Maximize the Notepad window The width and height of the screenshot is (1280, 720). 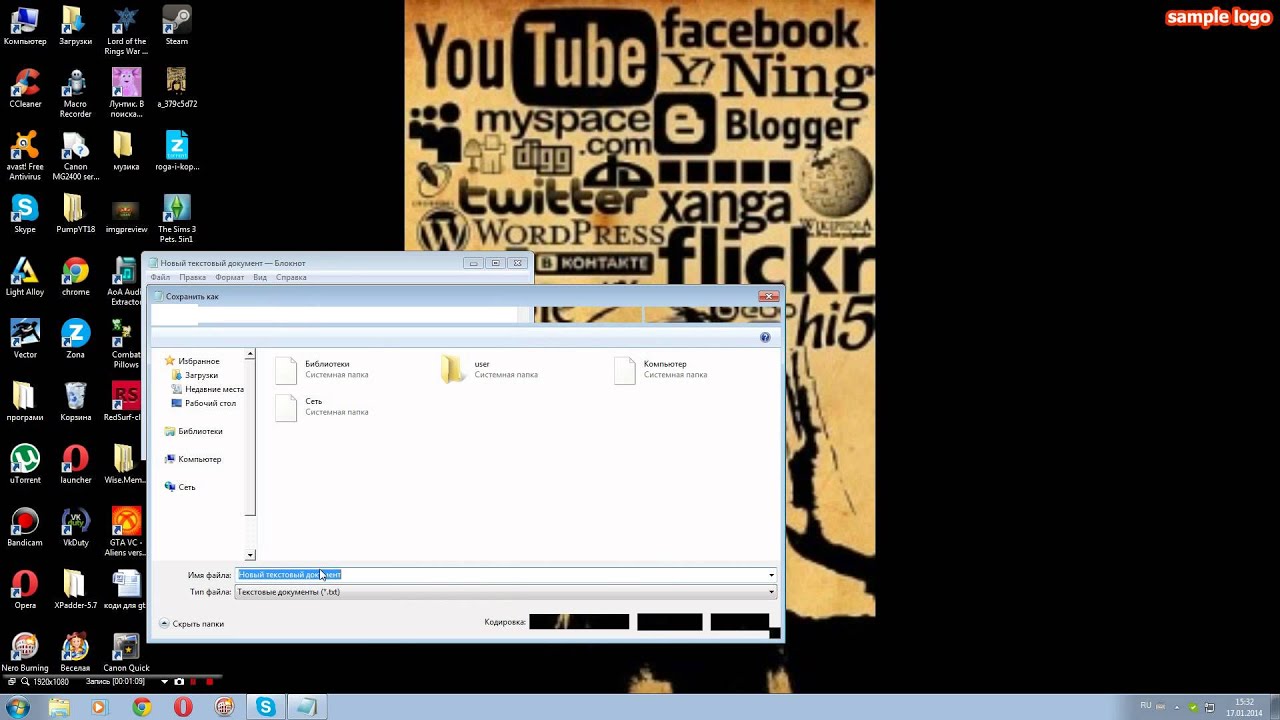495,263
